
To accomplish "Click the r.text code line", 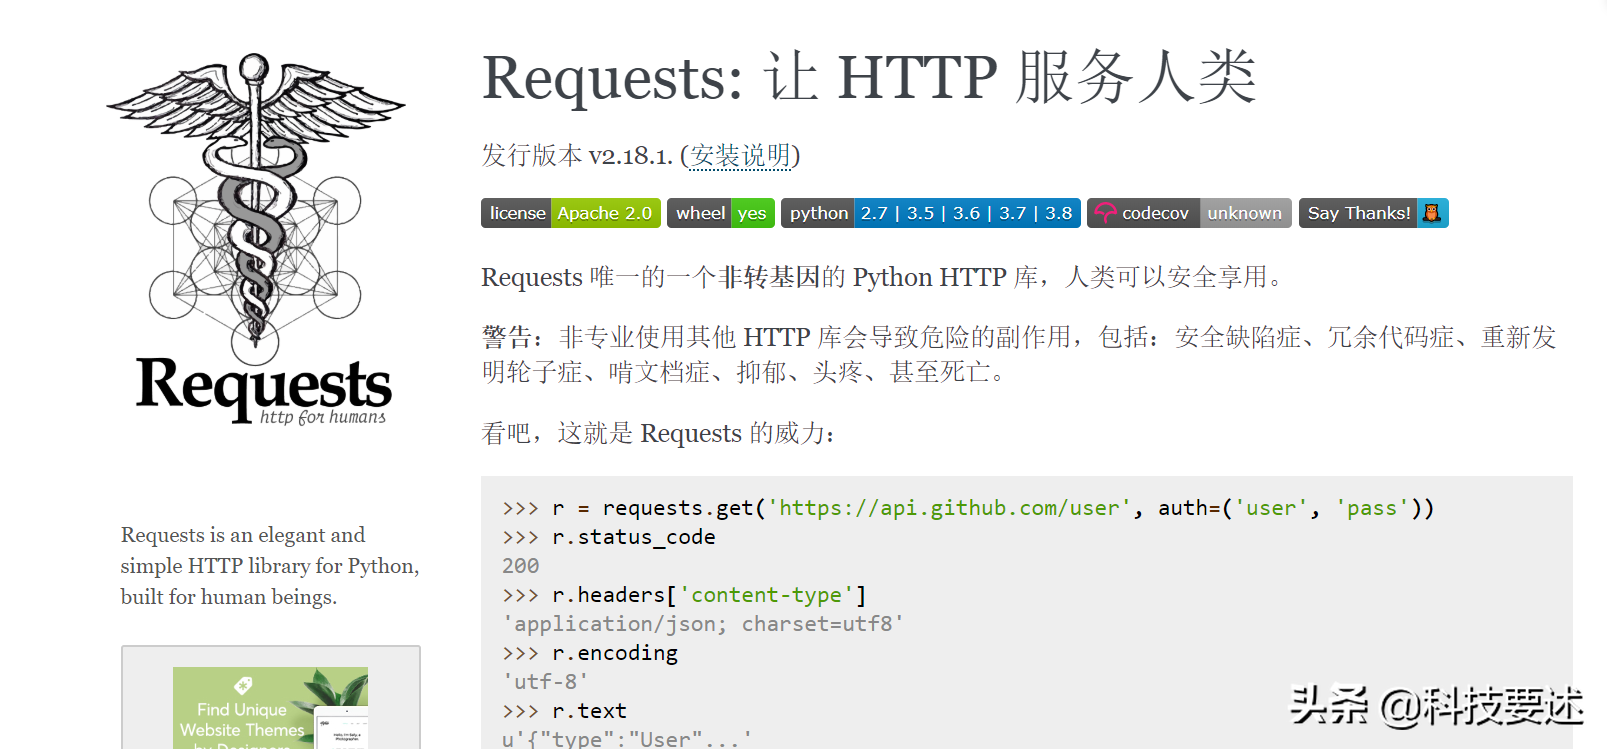I will pyautogui.click(x=565, y=711).
